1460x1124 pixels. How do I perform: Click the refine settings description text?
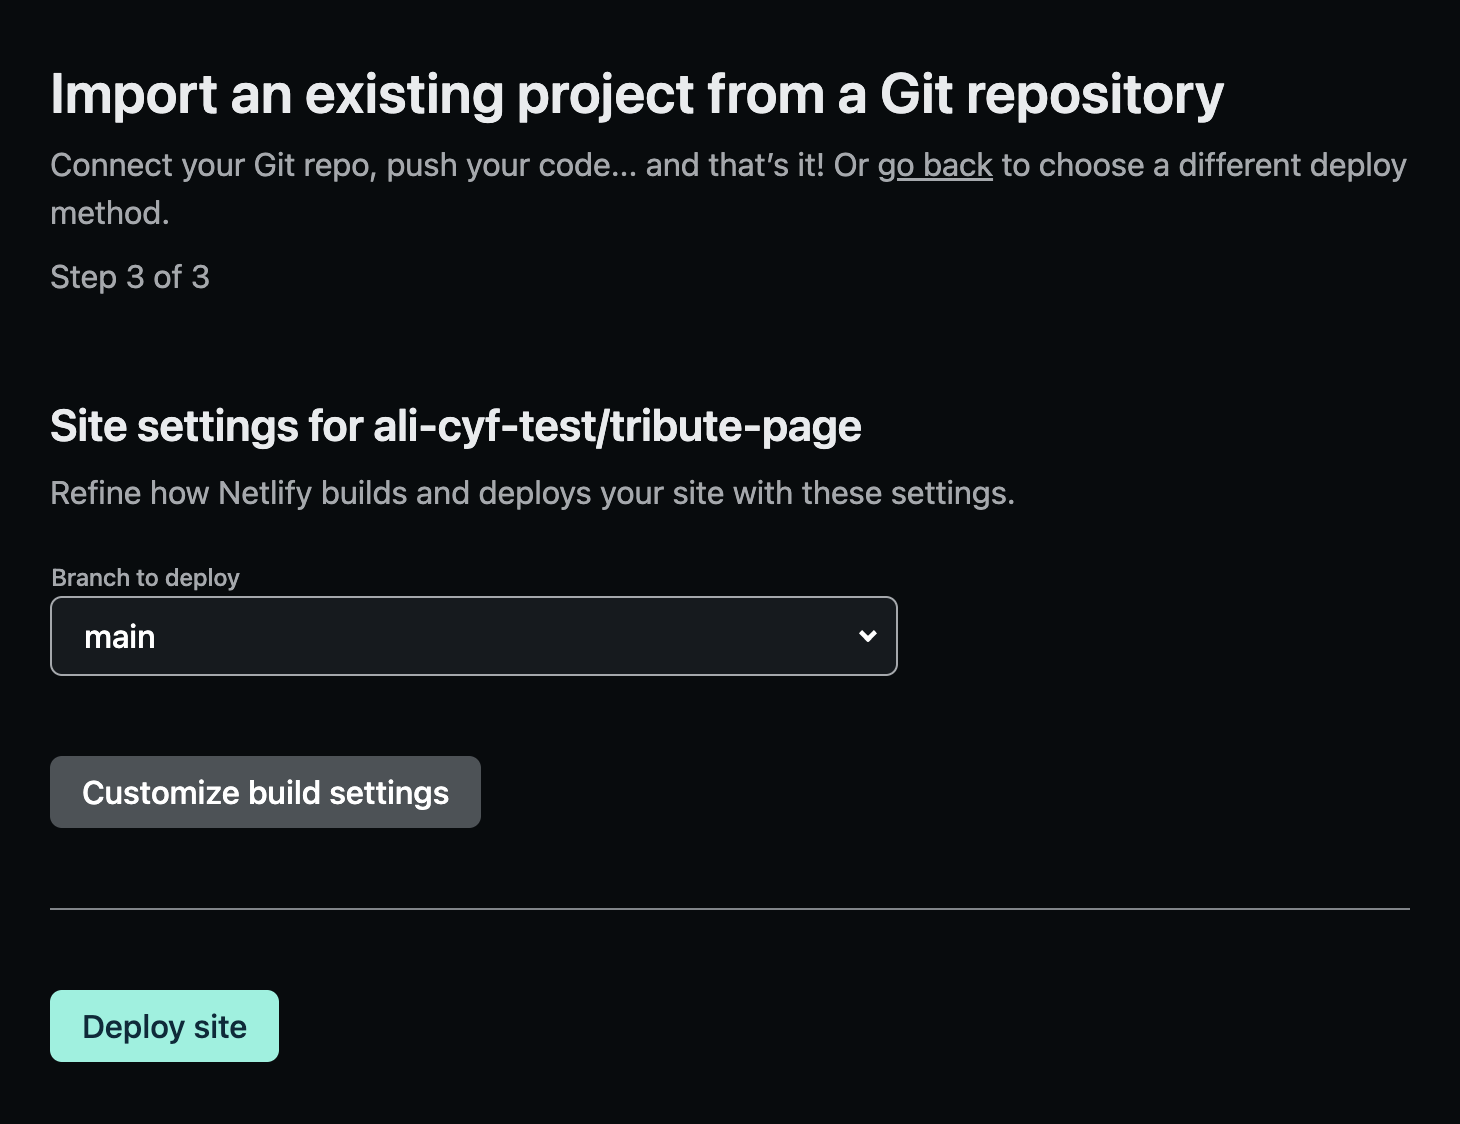pos(533,492)
